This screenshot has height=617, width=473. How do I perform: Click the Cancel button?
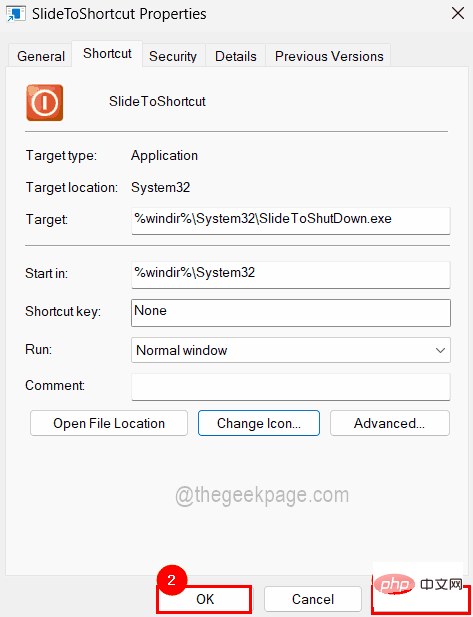[x=313, y=599]
